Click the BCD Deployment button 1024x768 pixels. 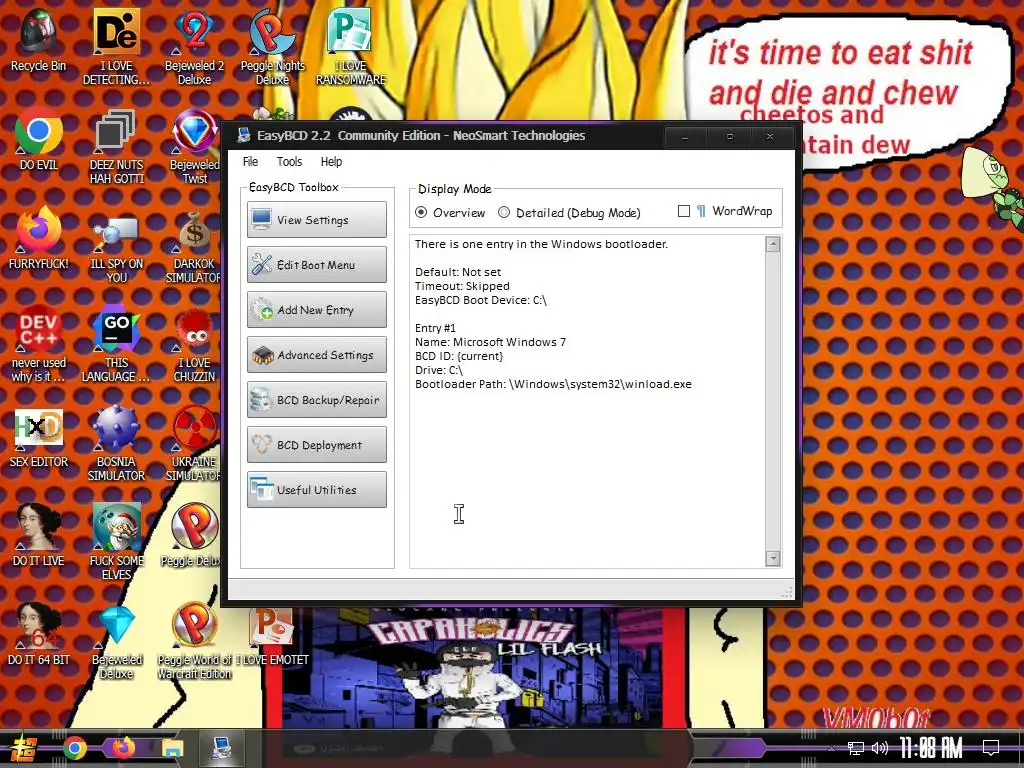(317, 445)
